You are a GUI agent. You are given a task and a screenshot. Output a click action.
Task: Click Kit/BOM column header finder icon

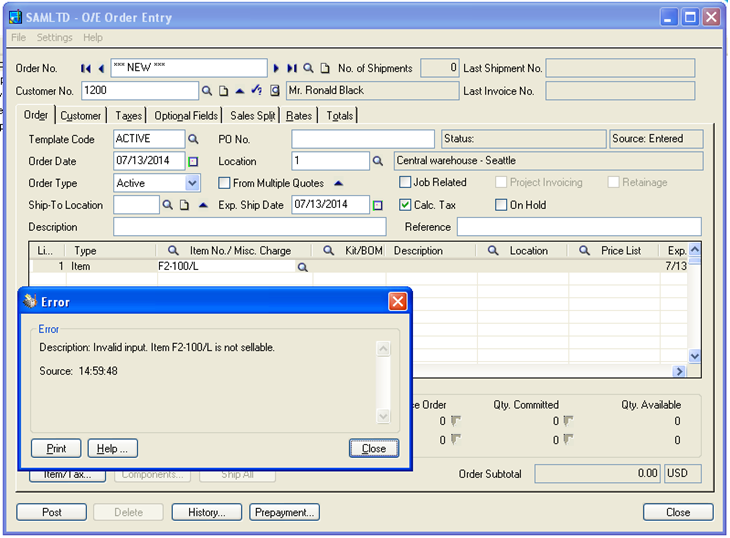pyautogui.click(x=328, y=250)
